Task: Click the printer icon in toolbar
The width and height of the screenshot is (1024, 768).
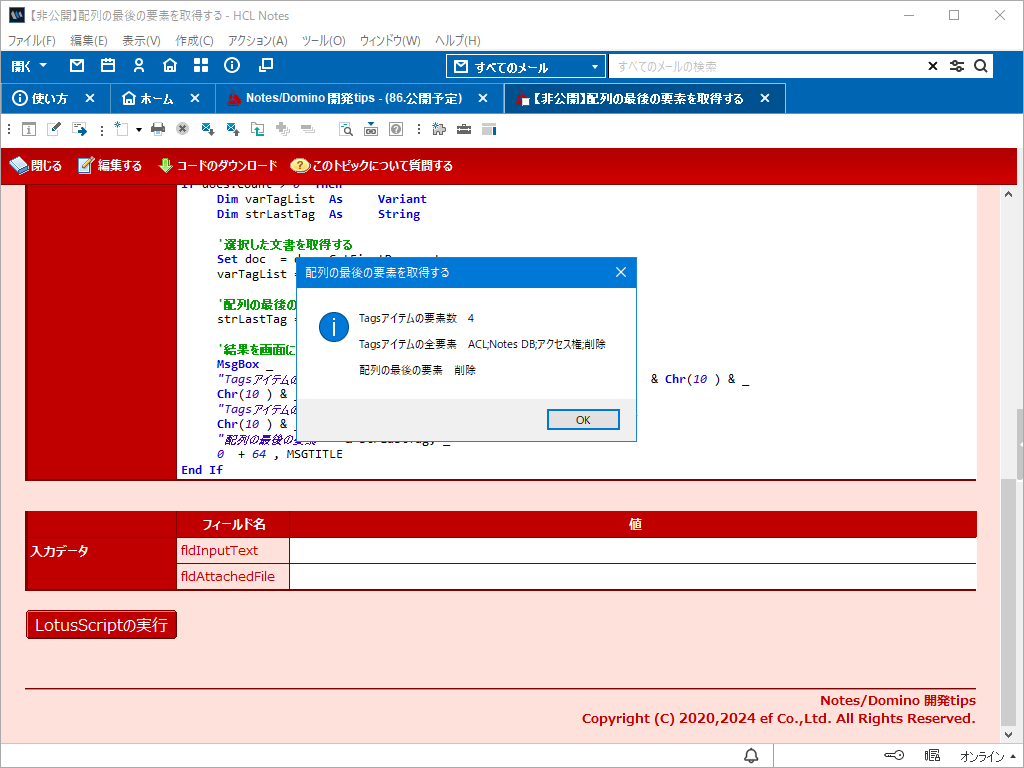Action: (158, 129)
